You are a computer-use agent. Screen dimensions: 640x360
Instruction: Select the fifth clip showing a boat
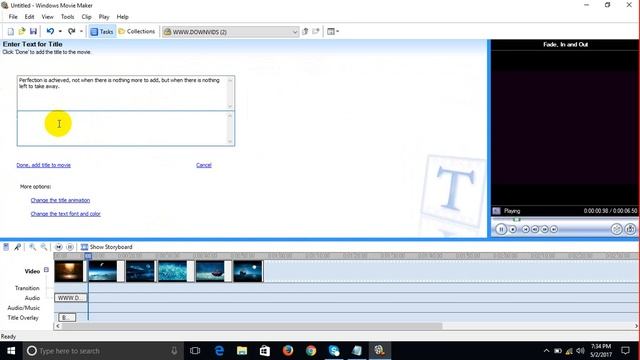(x=210, y=271)
